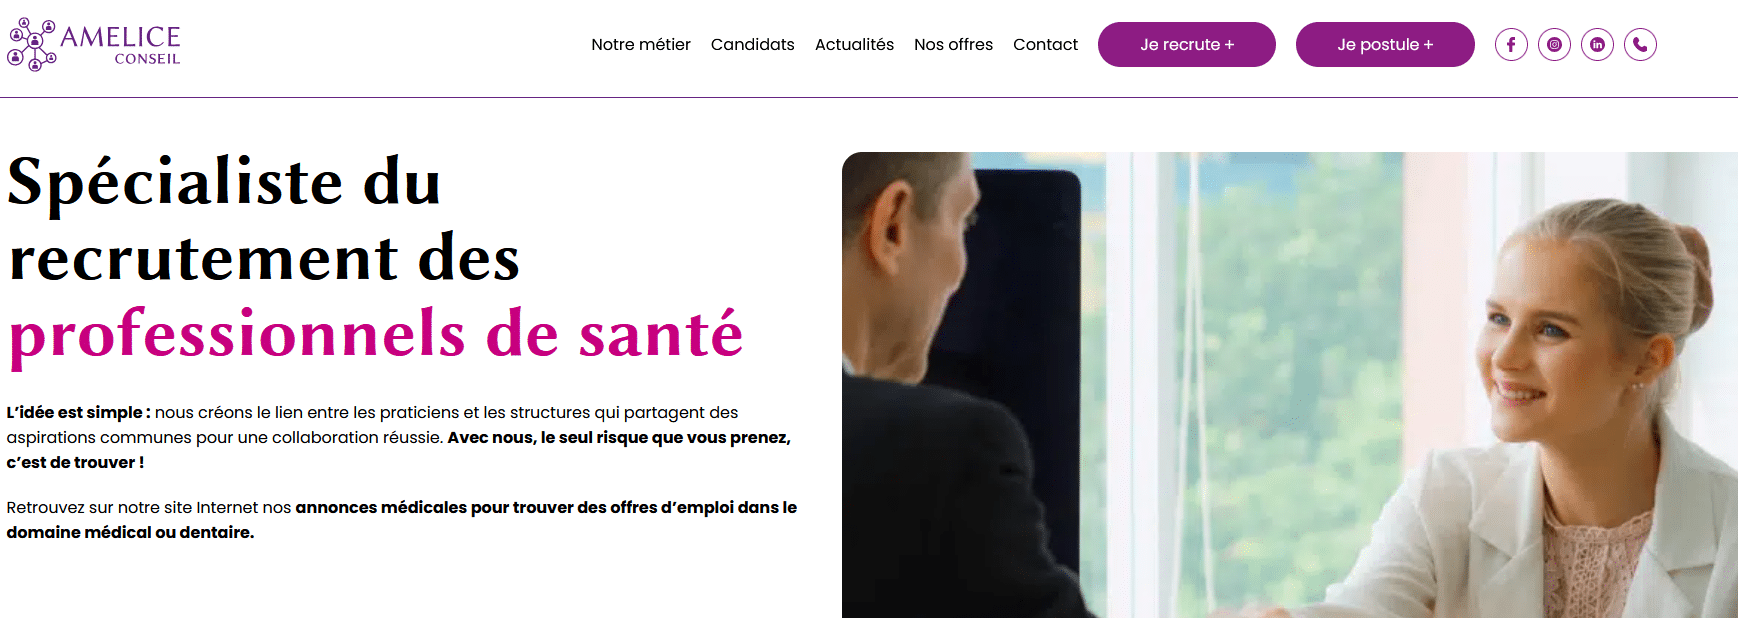Screen dimensions: 1738x618
Task: Select the Contact menu link
Action: coord(1045,45)
